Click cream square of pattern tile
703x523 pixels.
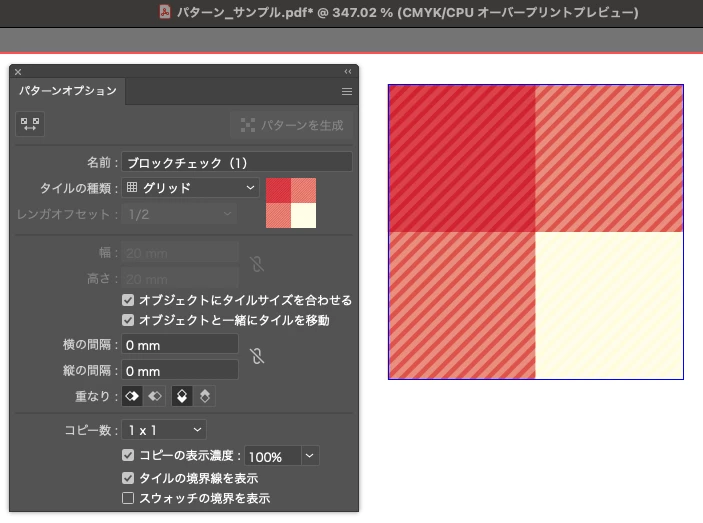[x=609, y=305]
